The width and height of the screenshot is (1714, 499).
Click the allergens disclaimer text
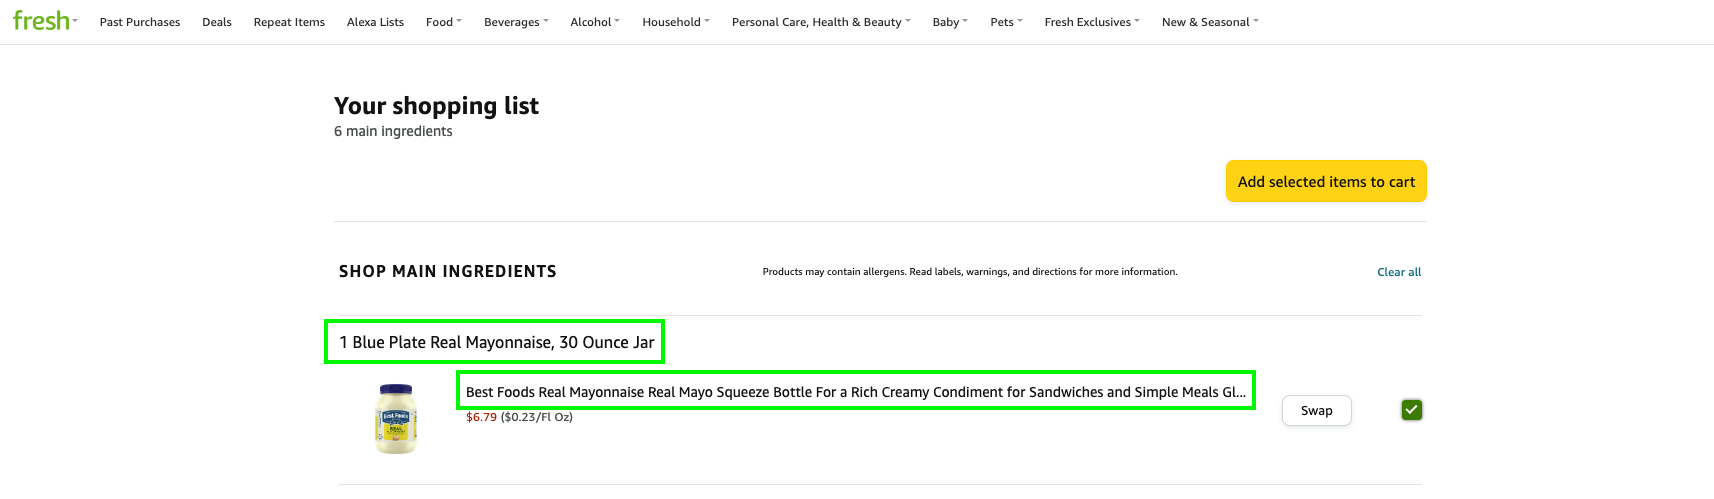pos(970,272)
